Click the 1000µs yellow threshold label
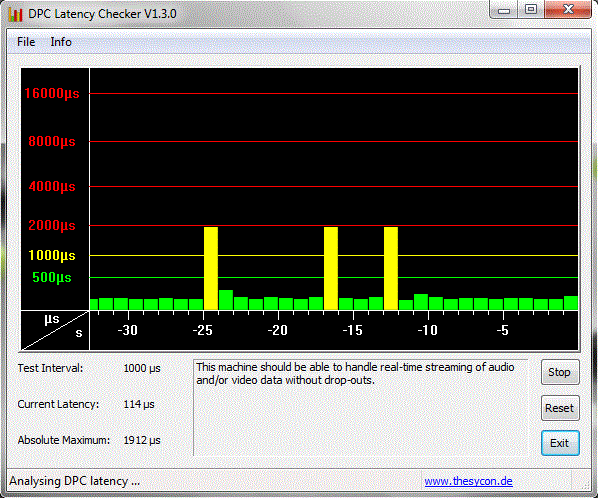Screen dimensions: 598x498 pos(52,255)
